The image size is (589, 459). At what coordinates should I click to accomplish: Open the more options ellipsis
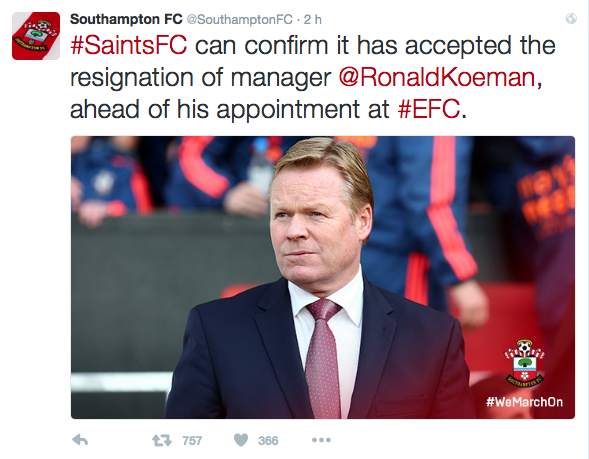pos(321,440)
